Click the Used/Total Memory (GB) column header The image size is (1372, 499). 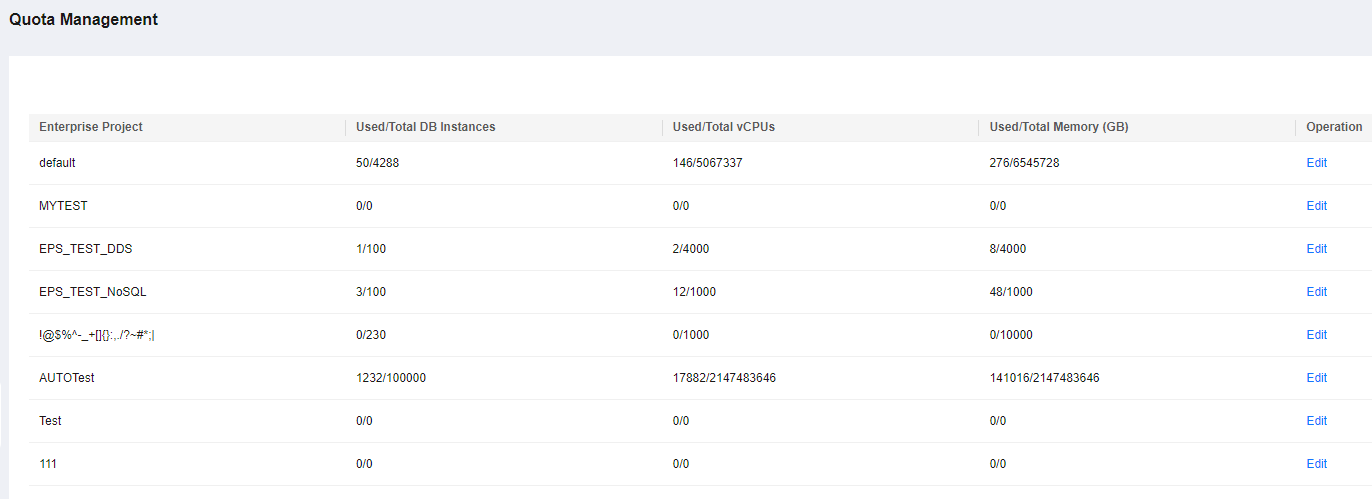coord(1059,127)
